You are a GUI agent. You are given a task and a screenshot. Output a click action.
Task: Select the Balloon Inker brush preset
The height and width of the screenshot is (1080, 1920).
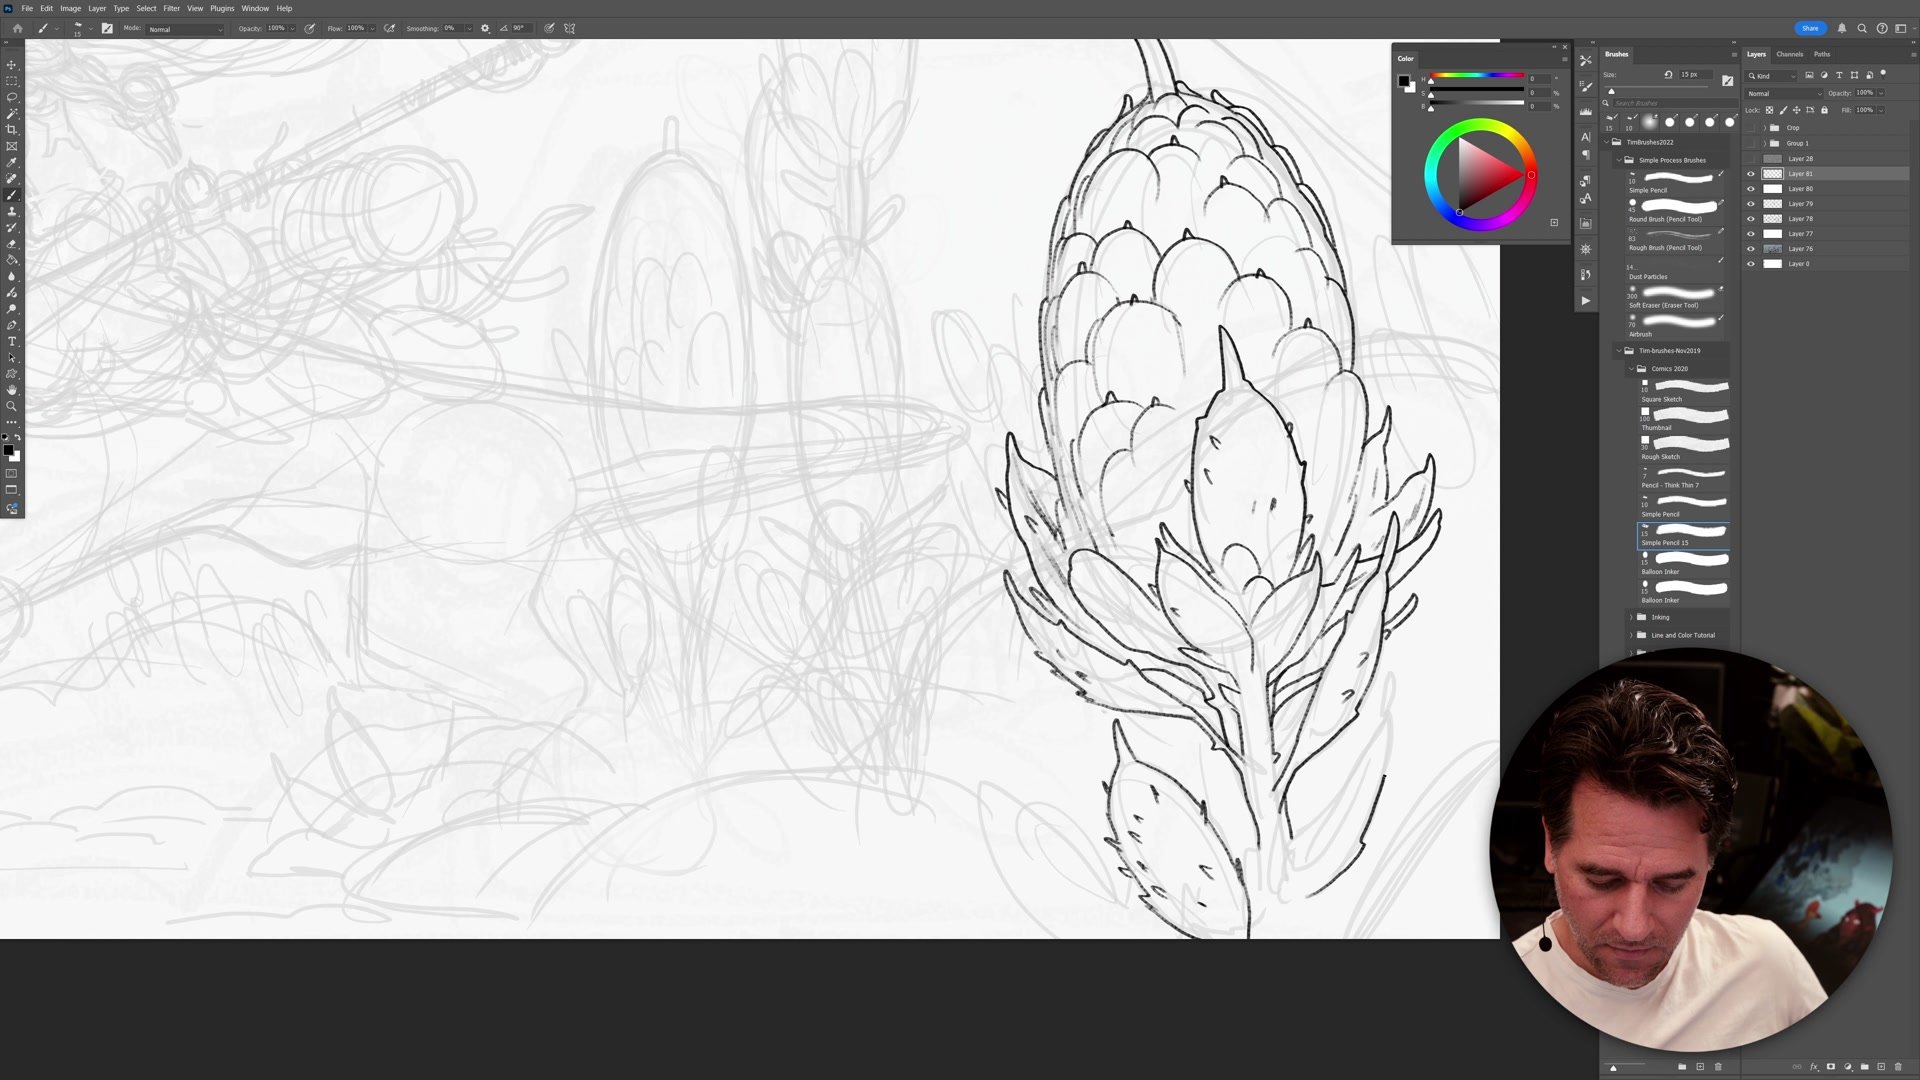click(x=1685, y=563)
